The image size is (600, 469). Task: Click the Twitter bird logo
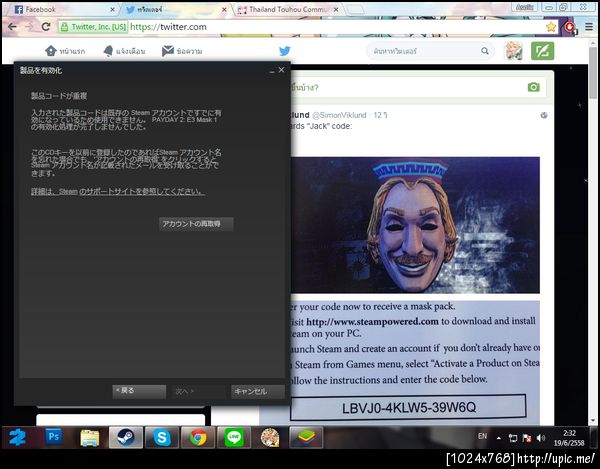click(284, 51)
